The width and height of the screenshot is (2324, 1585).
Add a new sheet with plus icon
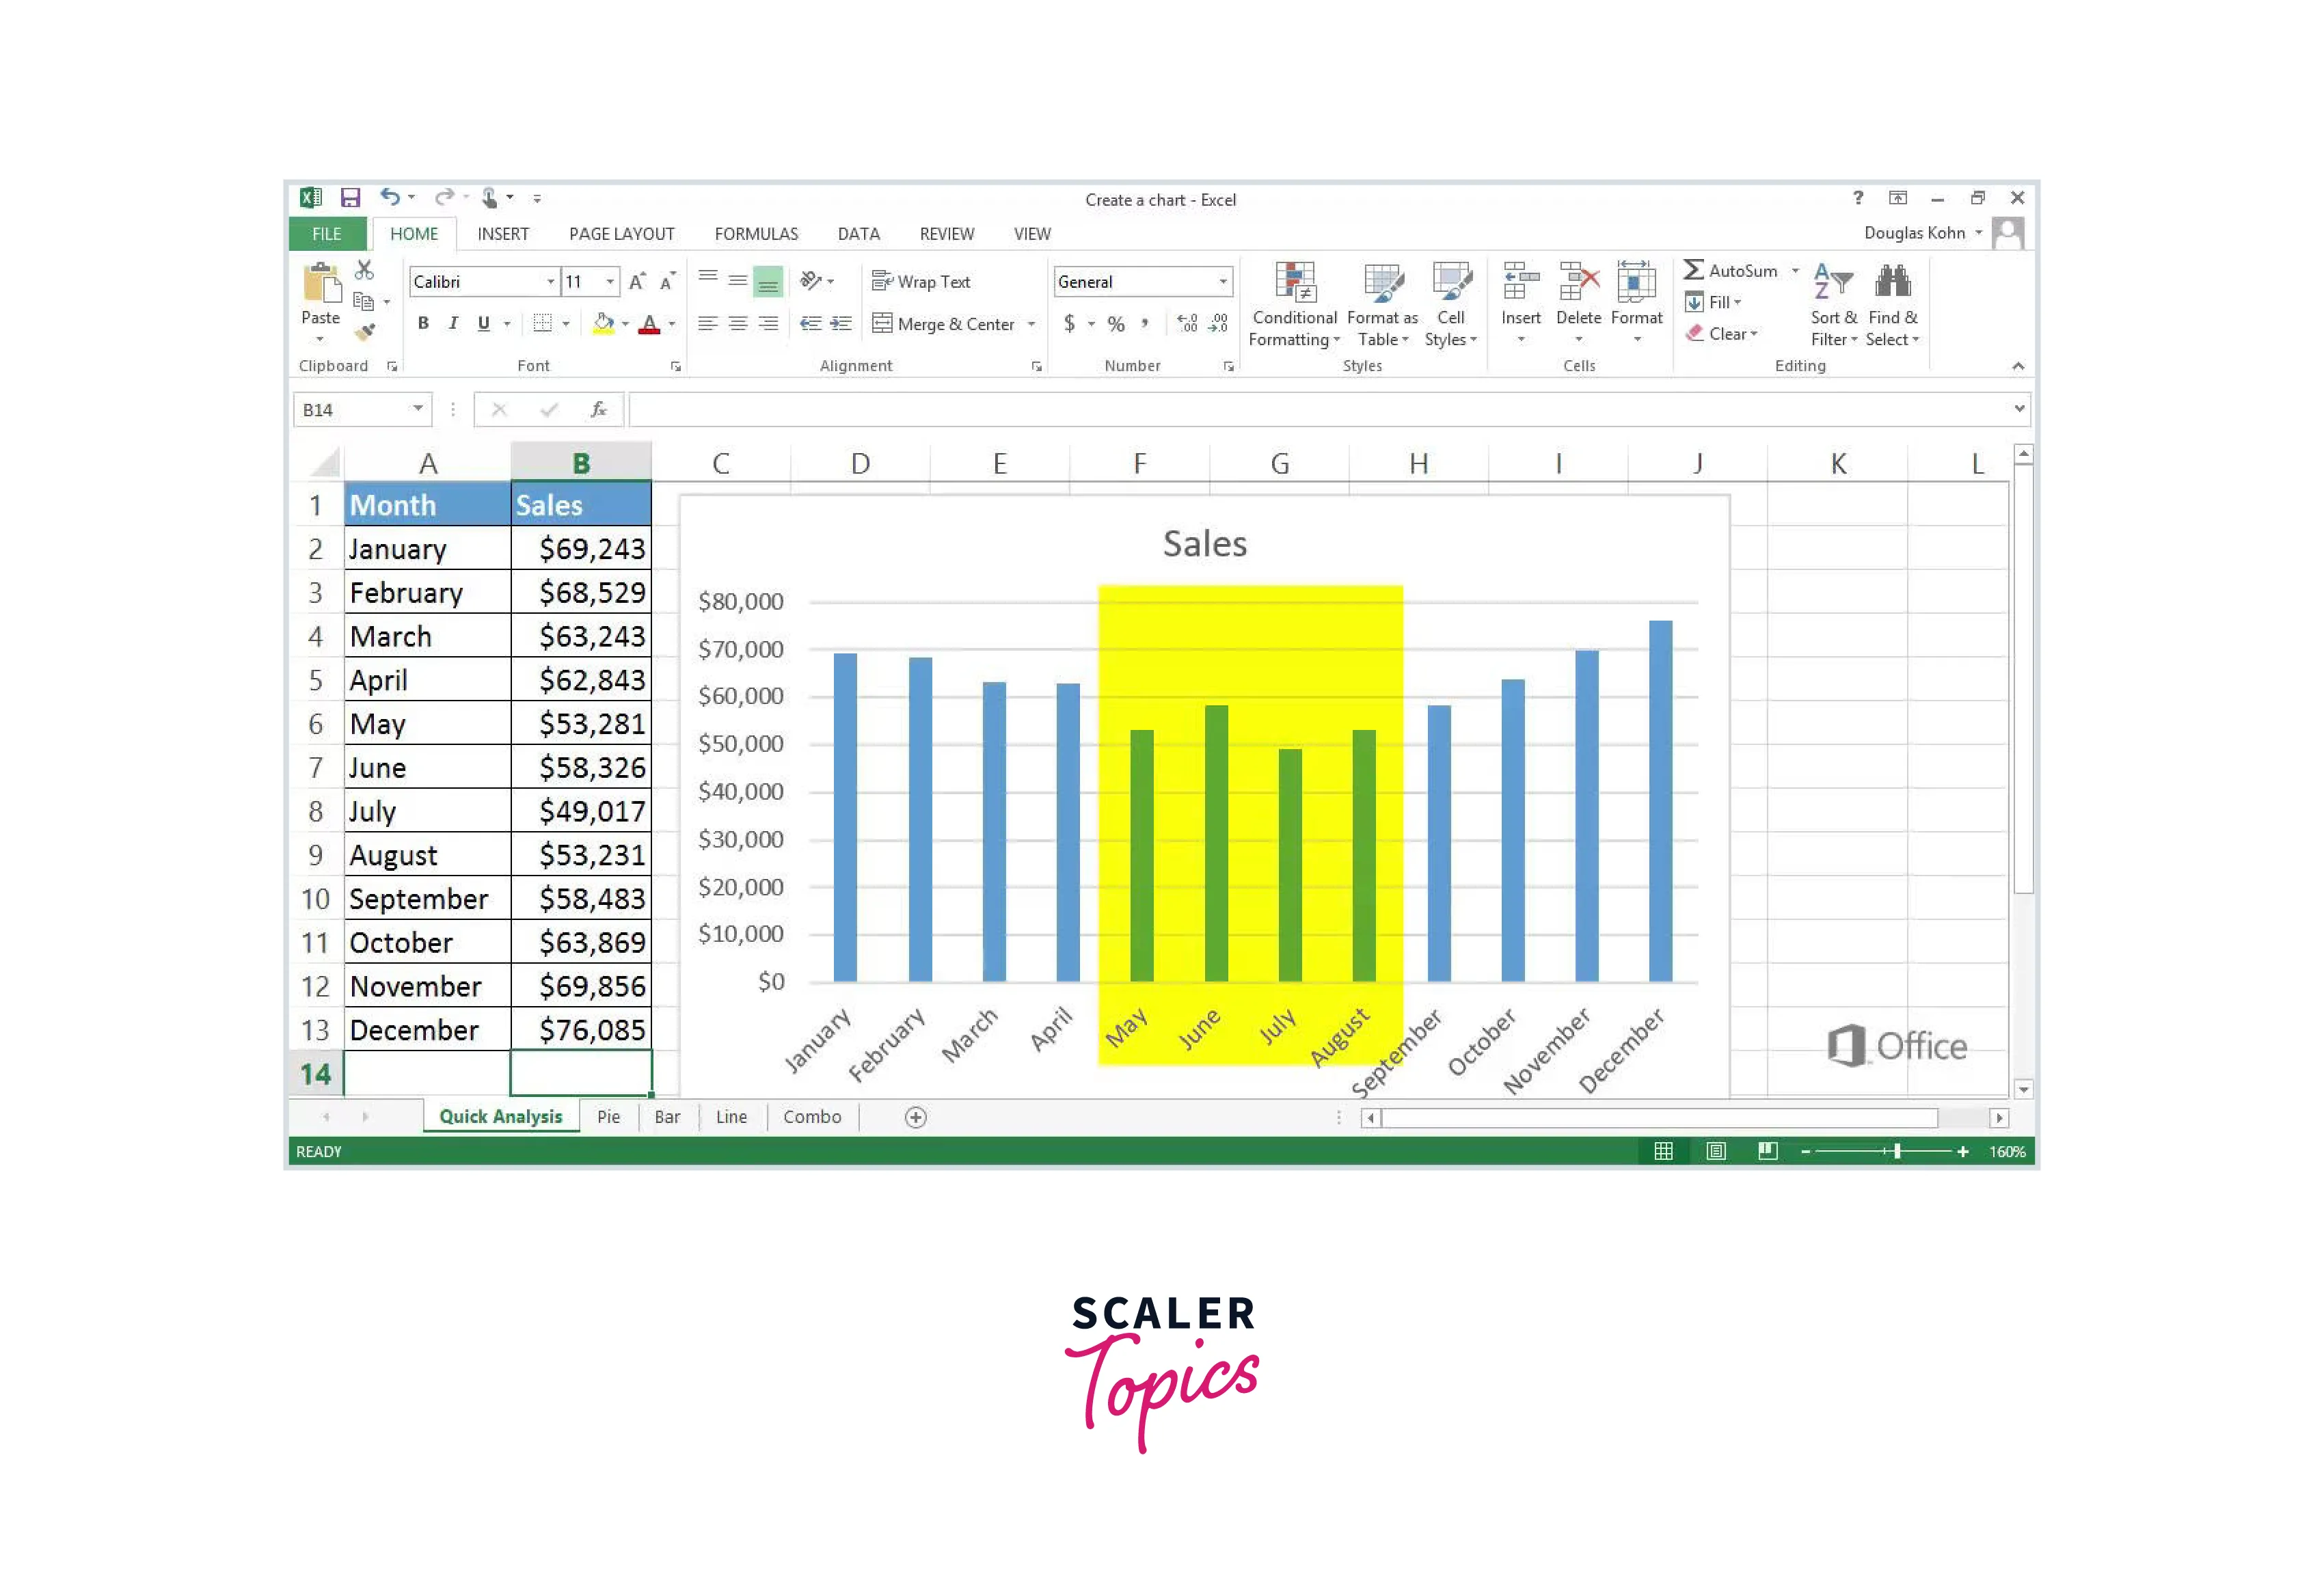coord(915,1117)
